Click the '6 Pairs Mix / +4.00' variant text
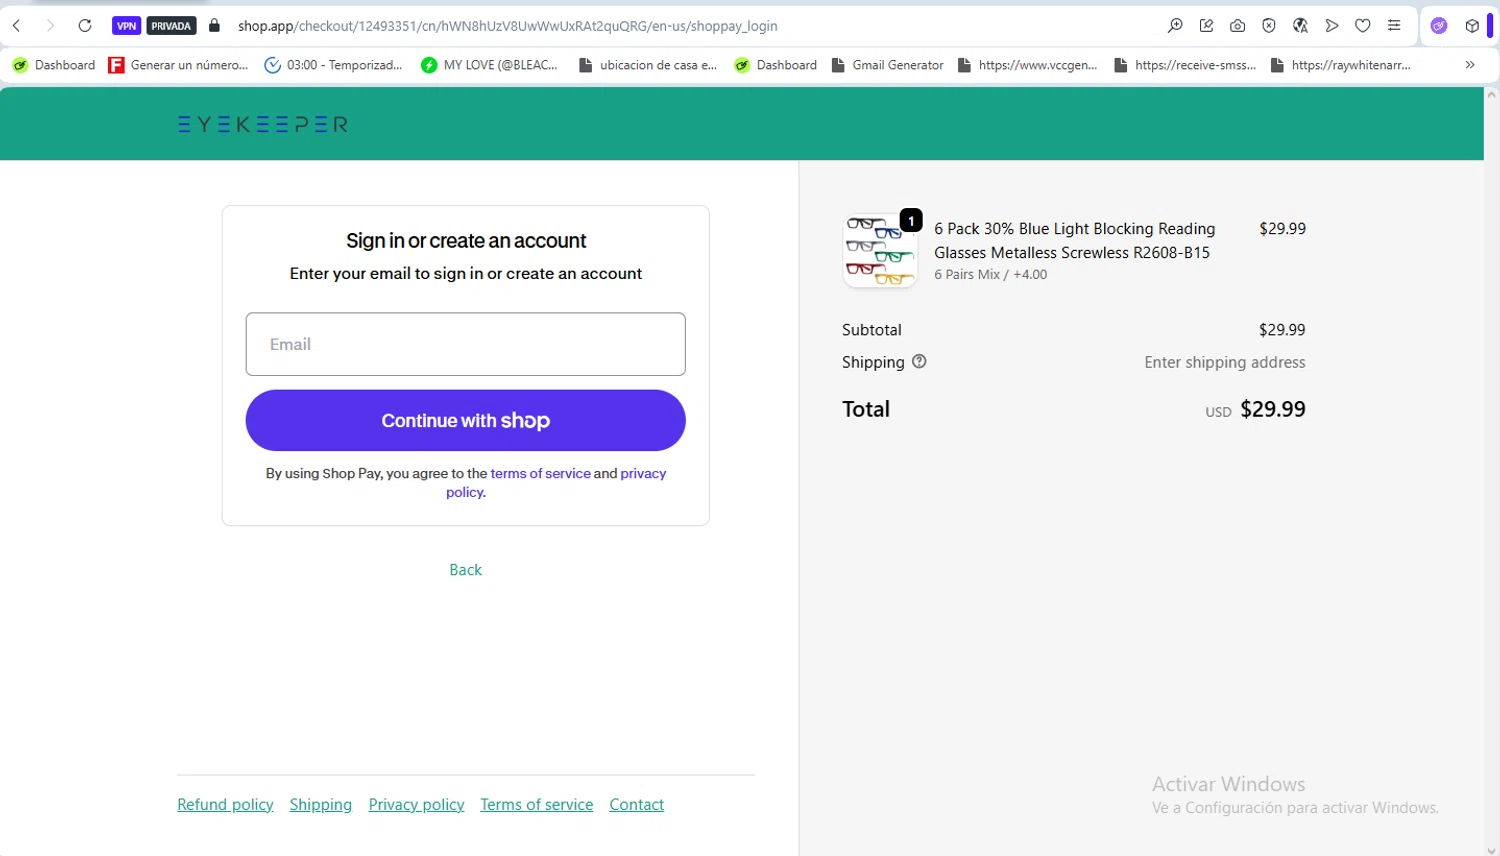This screenshot has width=1500, height=856. tap(991, 275)
